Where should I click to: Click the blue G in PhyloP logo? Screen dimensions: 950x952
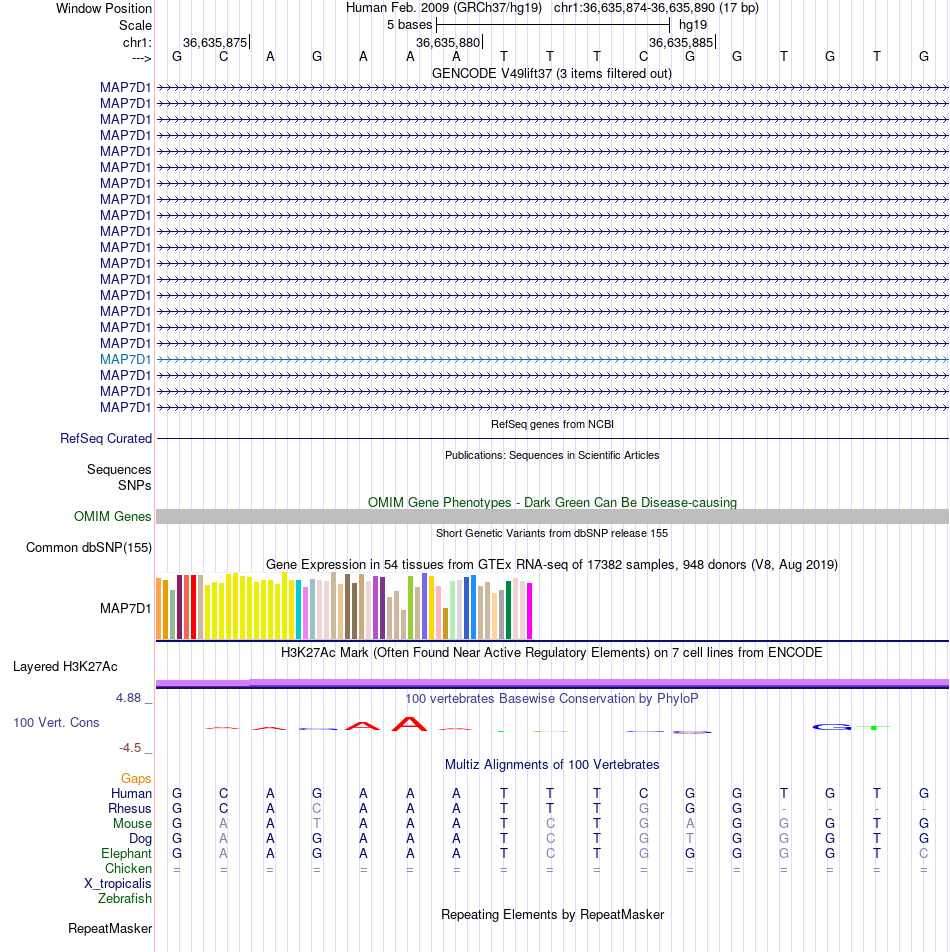[x=832, y=727]
